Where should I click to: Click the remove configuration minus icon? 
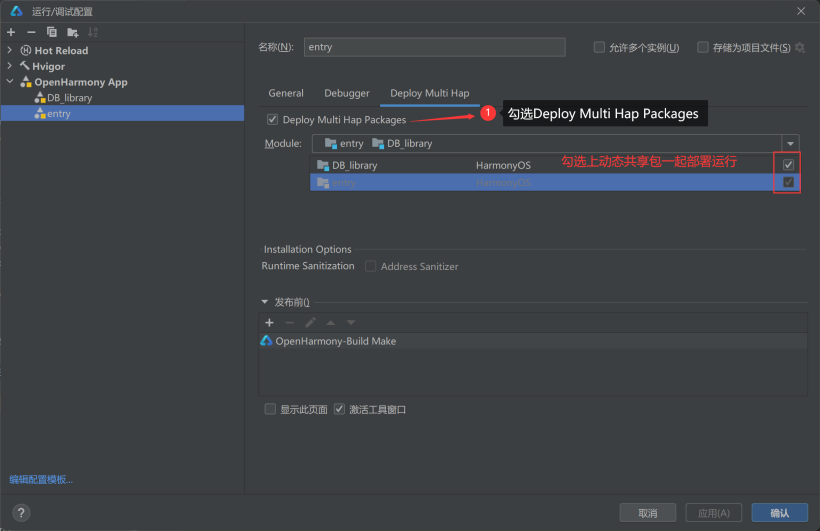click(31, 32)
